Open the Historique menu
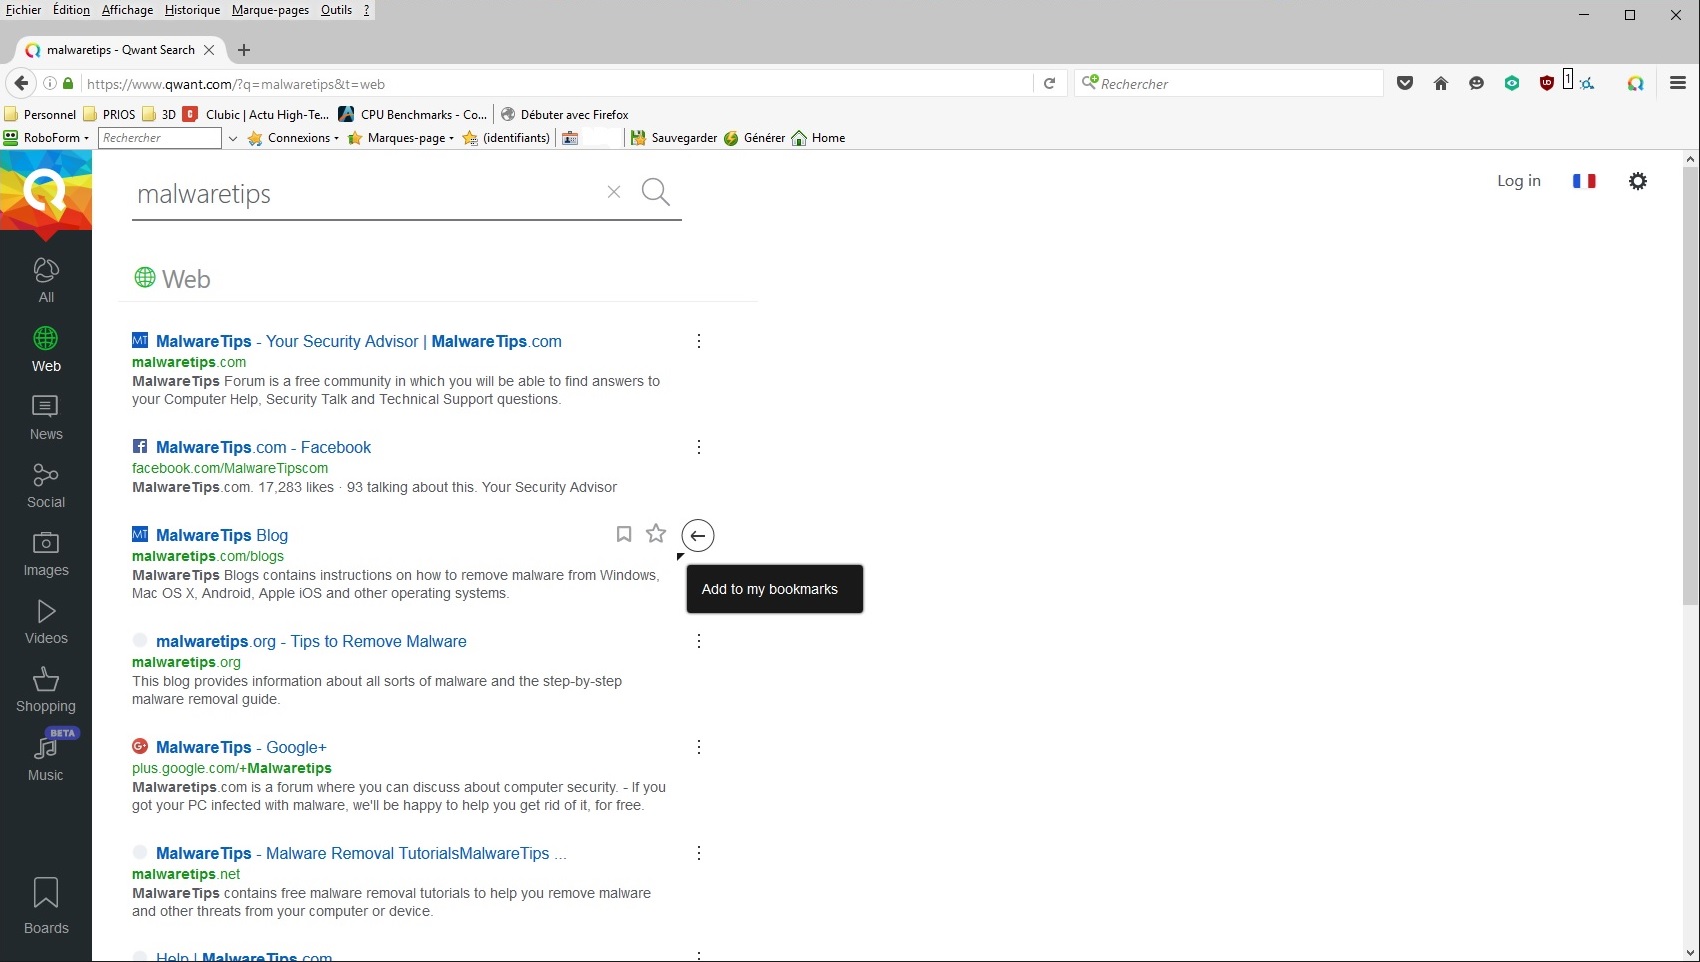 coord(192,10)
